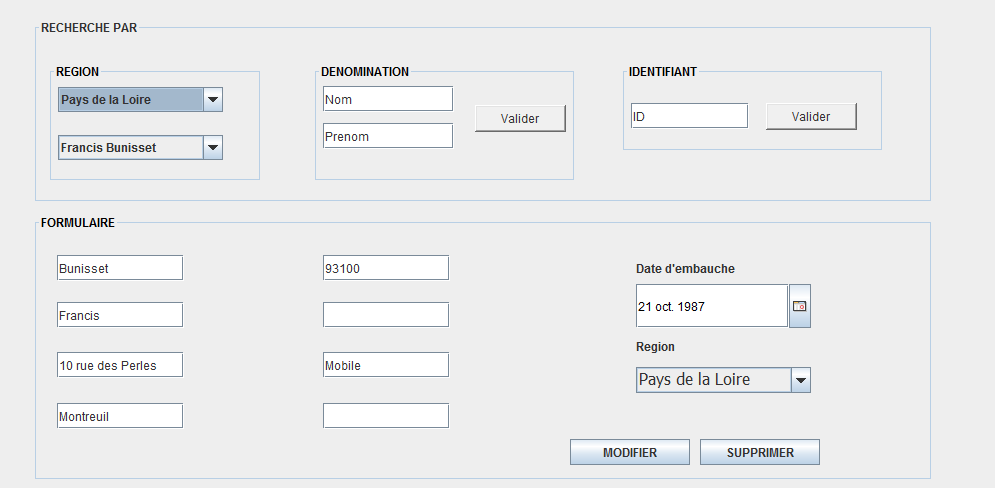Select the Bunisset name field

(x=120, y=268)
